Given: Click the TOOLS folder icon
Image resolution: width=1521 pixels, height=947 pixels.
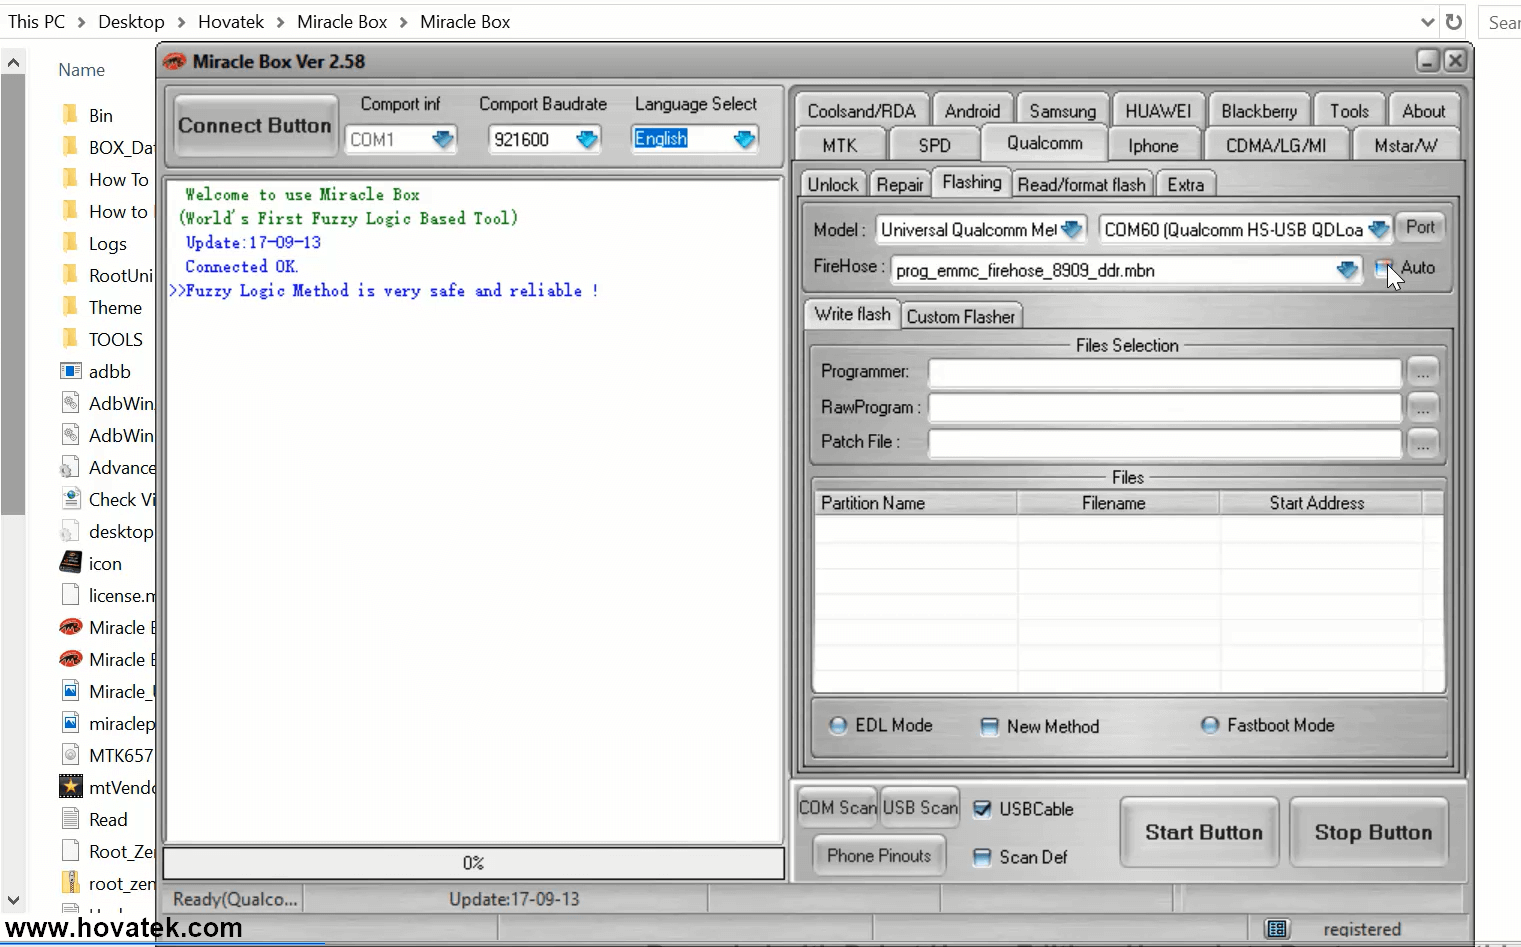Looking at the screenshot, I should pos(71,339).
